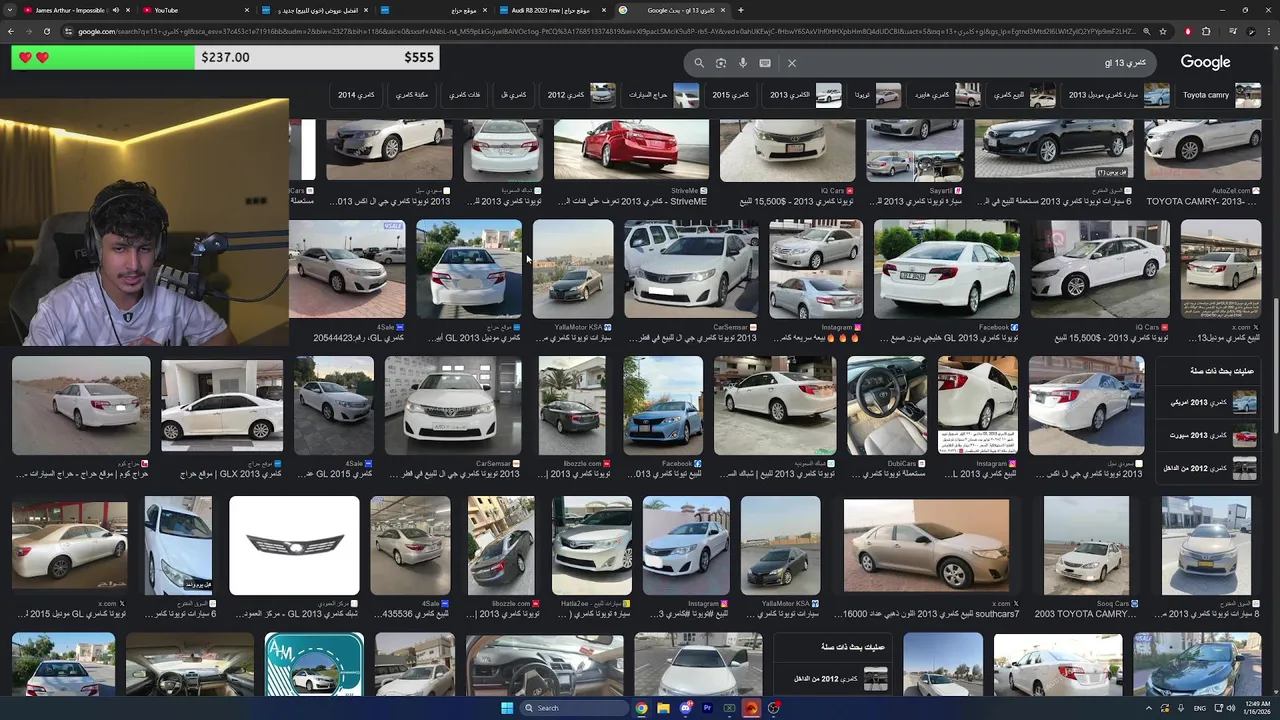Screen dimensions: 1280x720
Task: Click the TOYOTA CAMRY- 2013 AutoZel result caption
Action: coord(1203,201)
